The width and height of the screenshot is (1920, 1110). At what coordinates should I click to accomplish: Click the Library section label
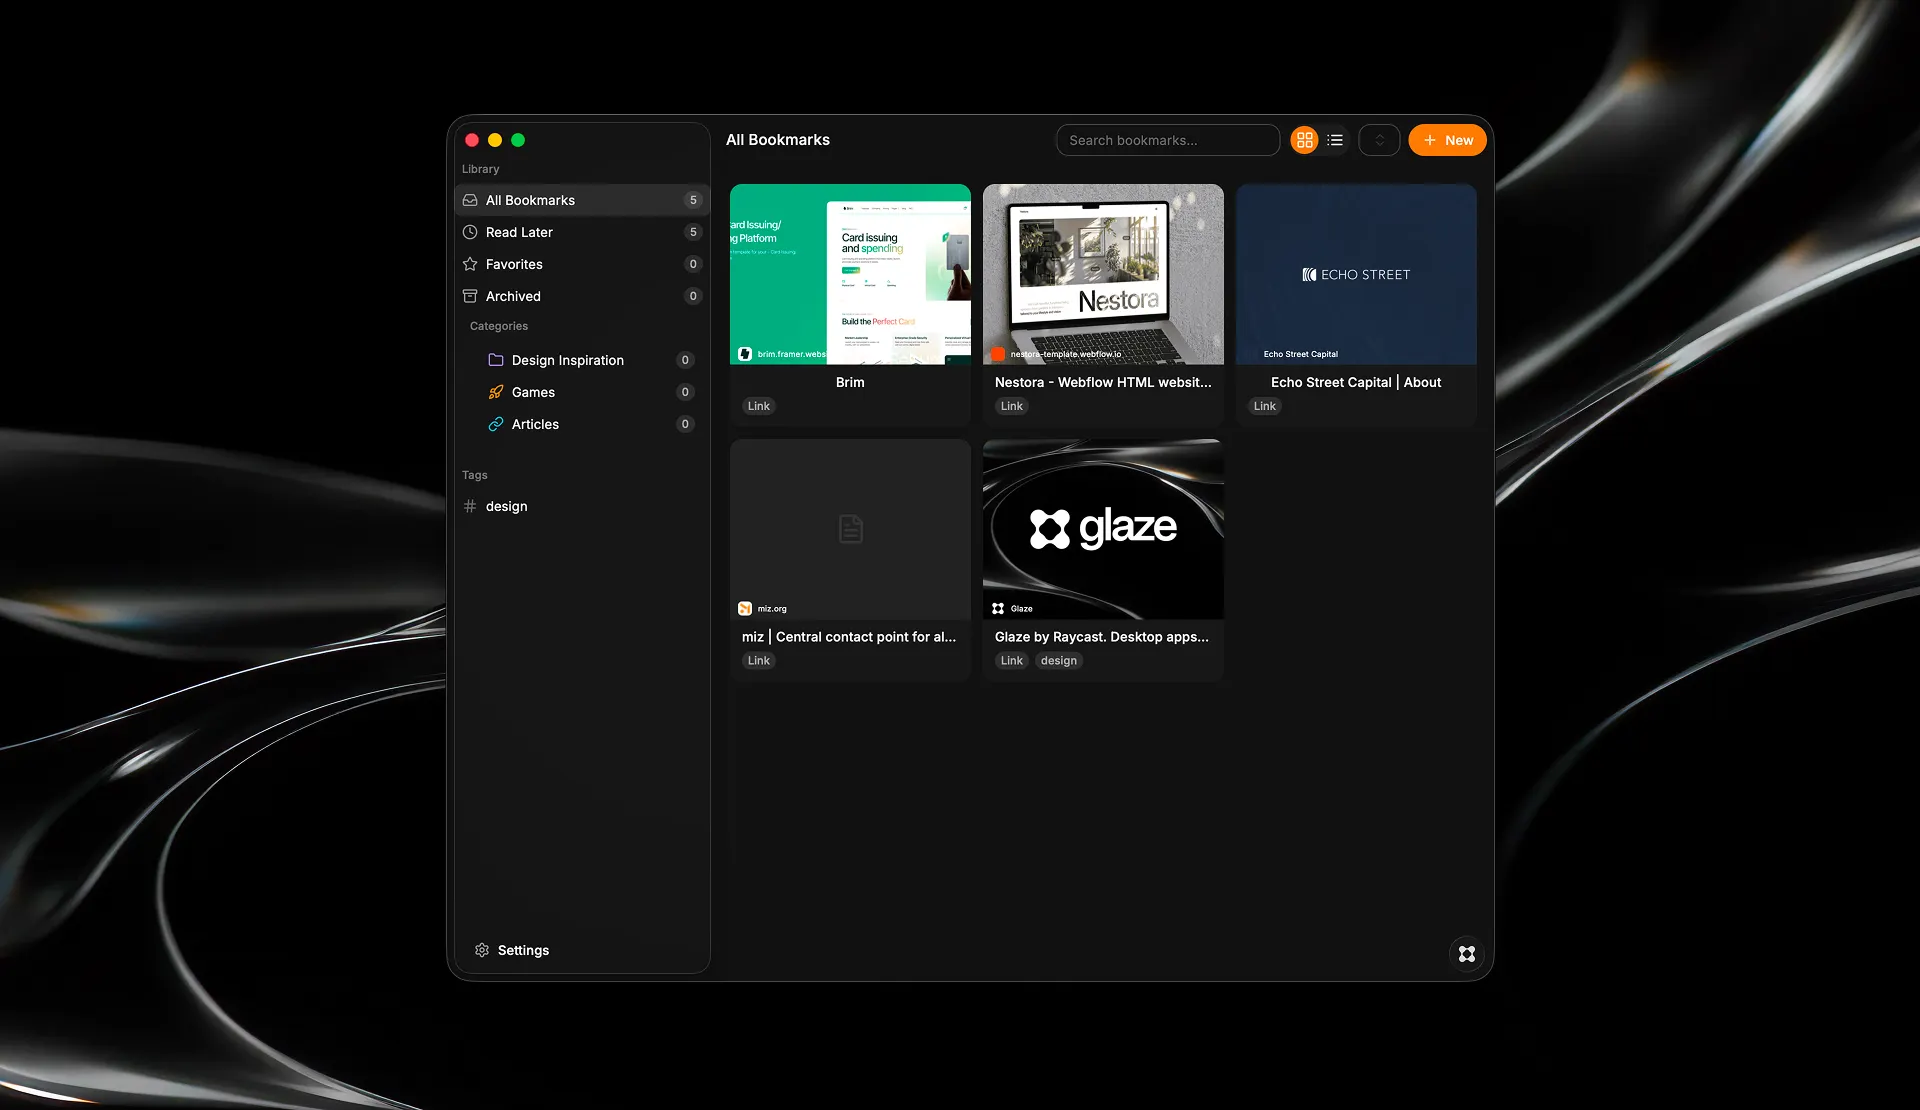pyautogui.click(x=480, y=169)
